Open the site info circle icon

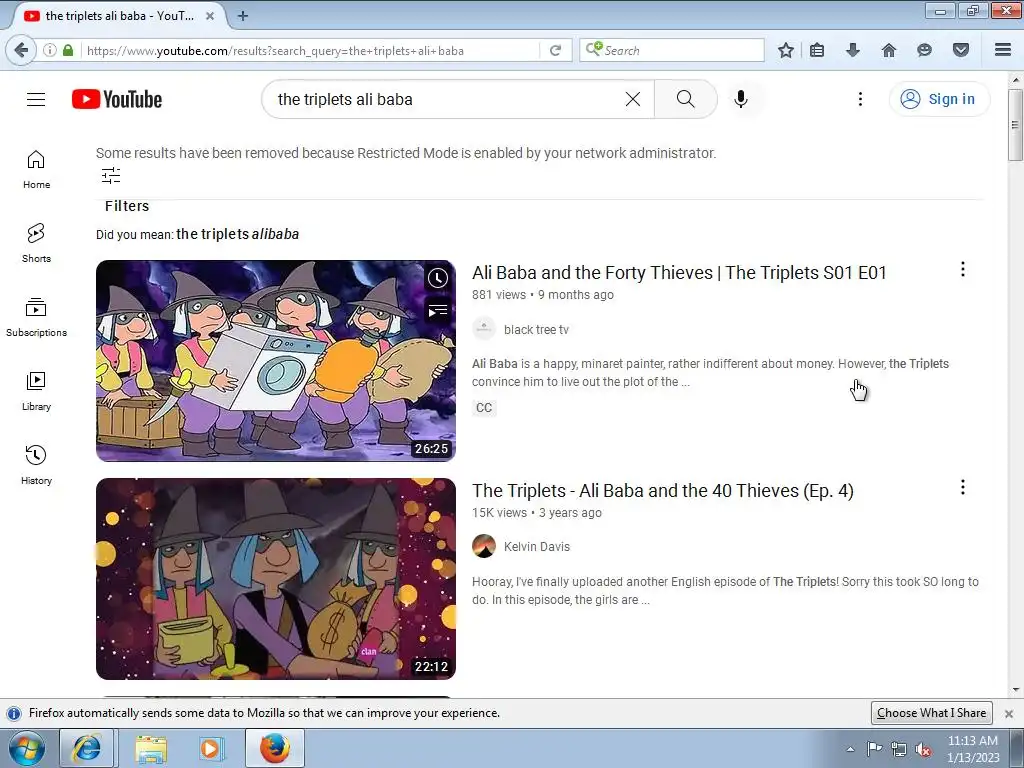(x=50, y=50)
